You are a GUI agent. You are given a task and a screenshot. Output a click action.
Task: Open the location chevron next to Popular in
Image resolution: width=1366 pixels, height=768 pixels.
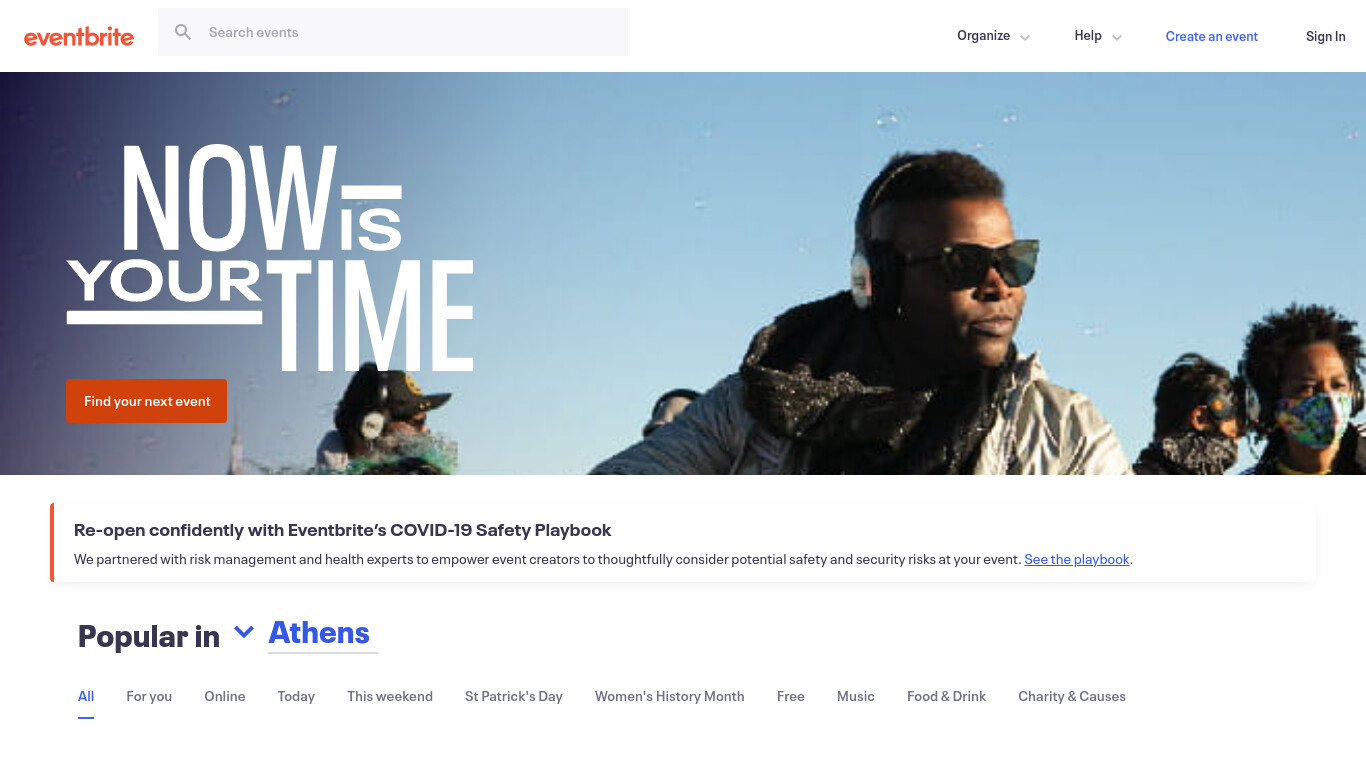coord(244,632)
